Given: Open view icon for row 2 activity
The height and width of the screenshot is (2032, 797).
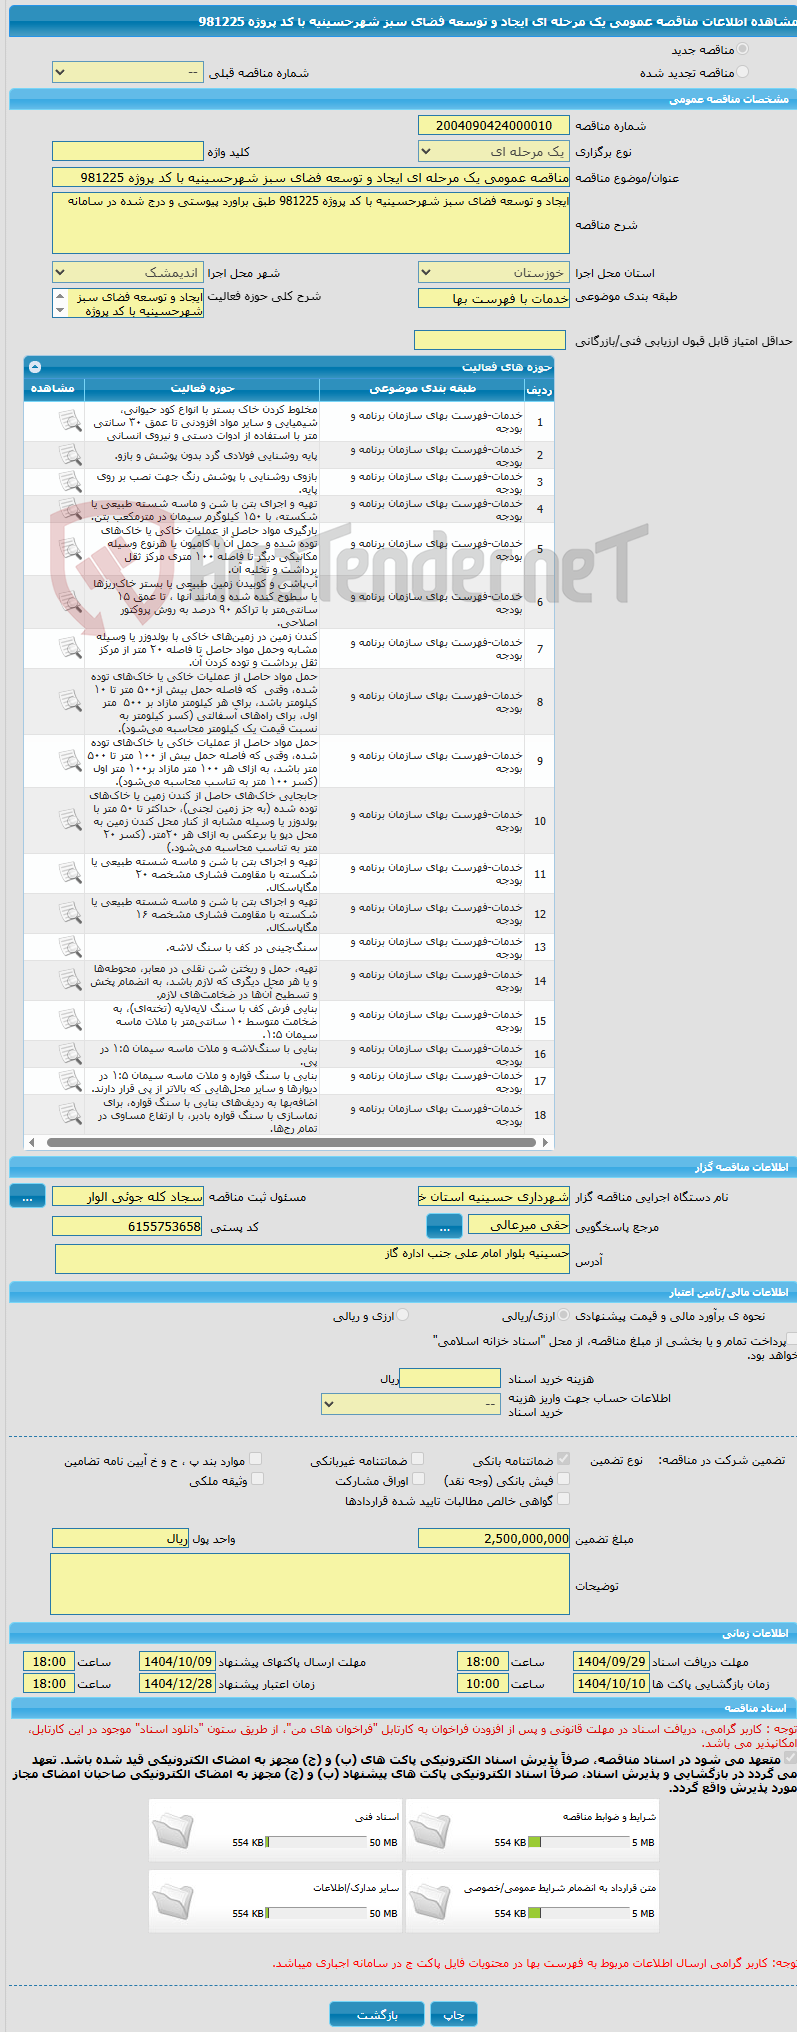Looking at the screenshot, I should click(69, 455).
